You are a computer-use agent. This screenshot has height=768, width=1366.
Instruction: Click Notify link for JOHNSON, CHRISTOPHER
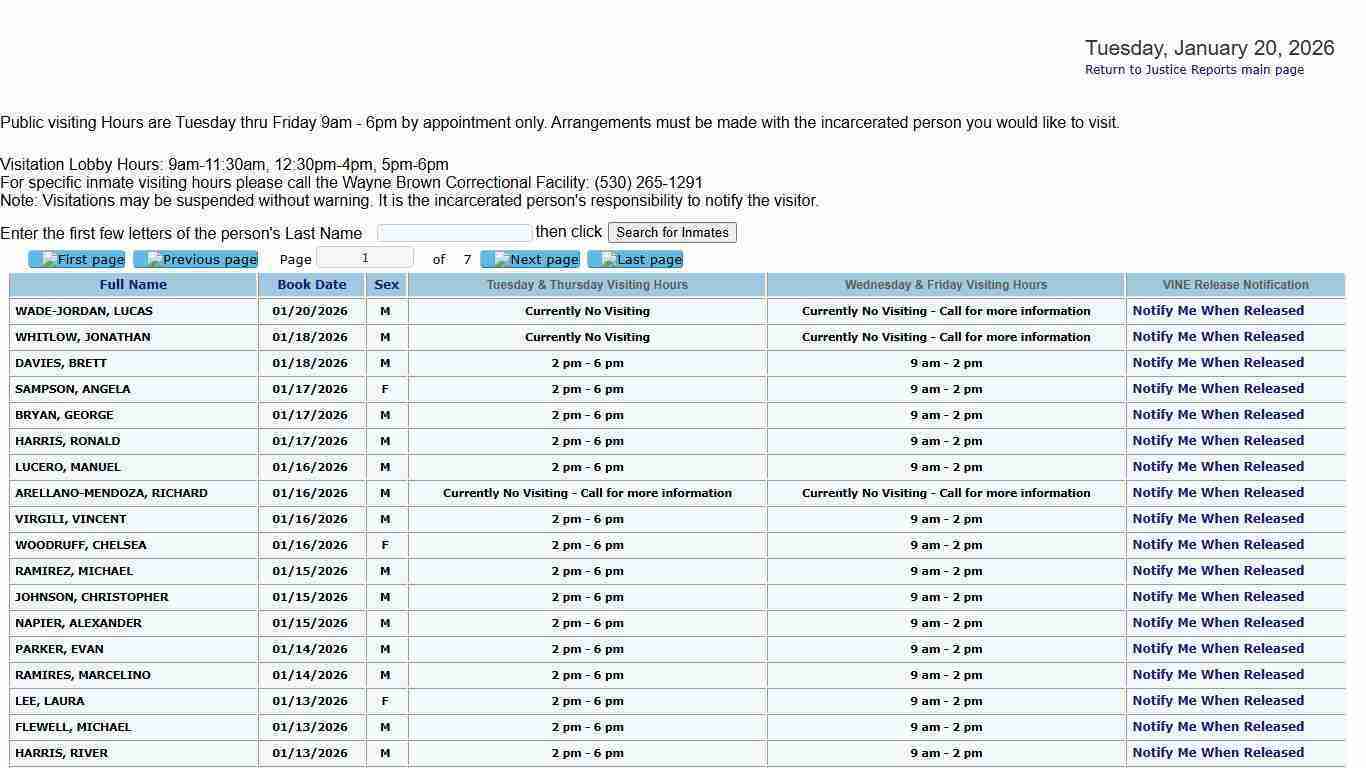(1218, 597)
